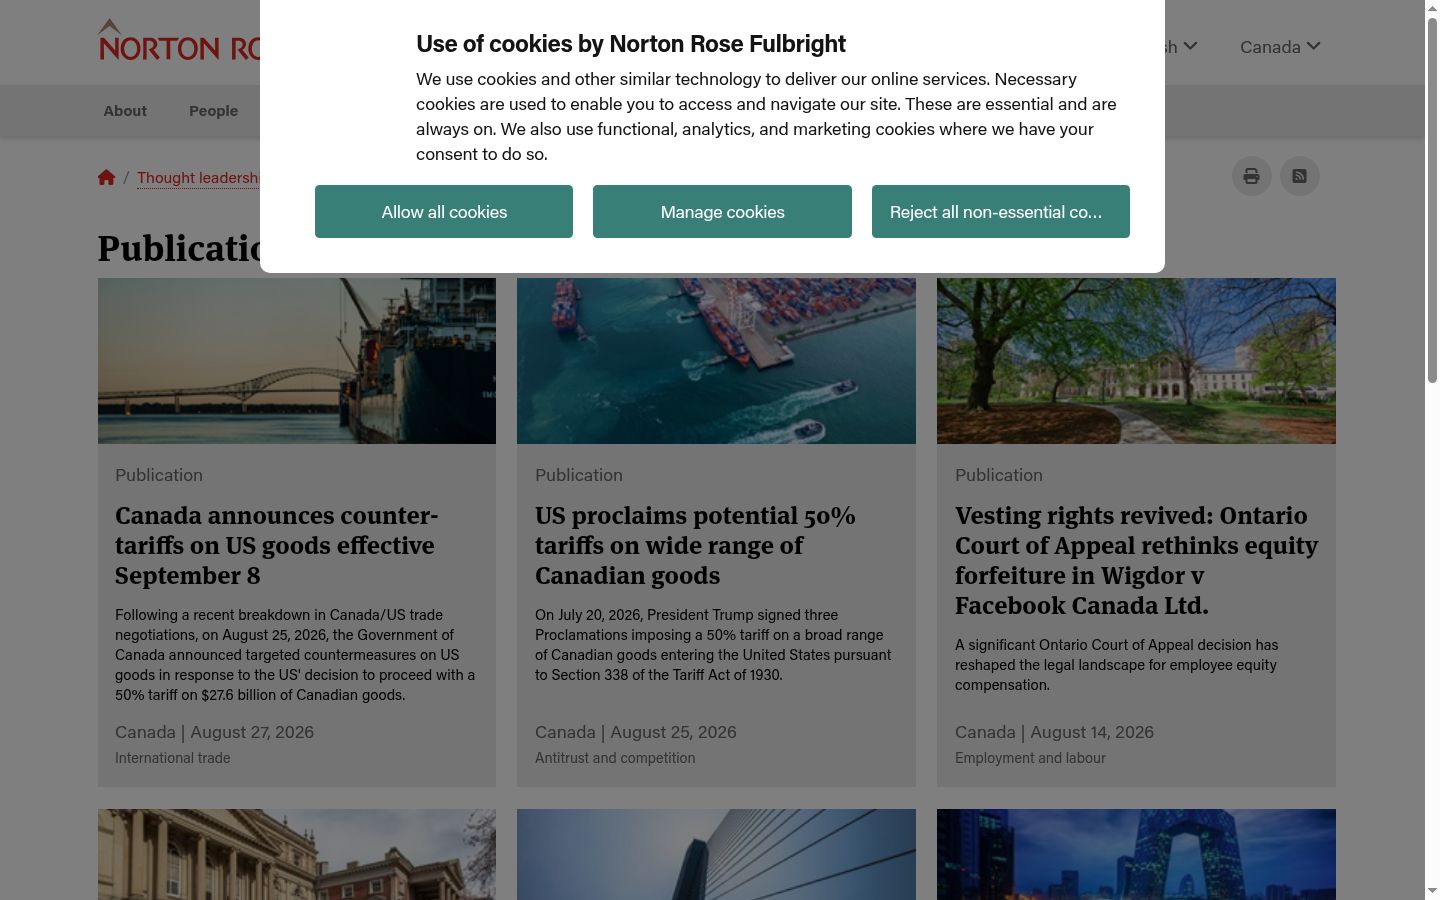1440x900 pixels.
Task: Accept with Allow all cookies button
Action: (444, 212)
